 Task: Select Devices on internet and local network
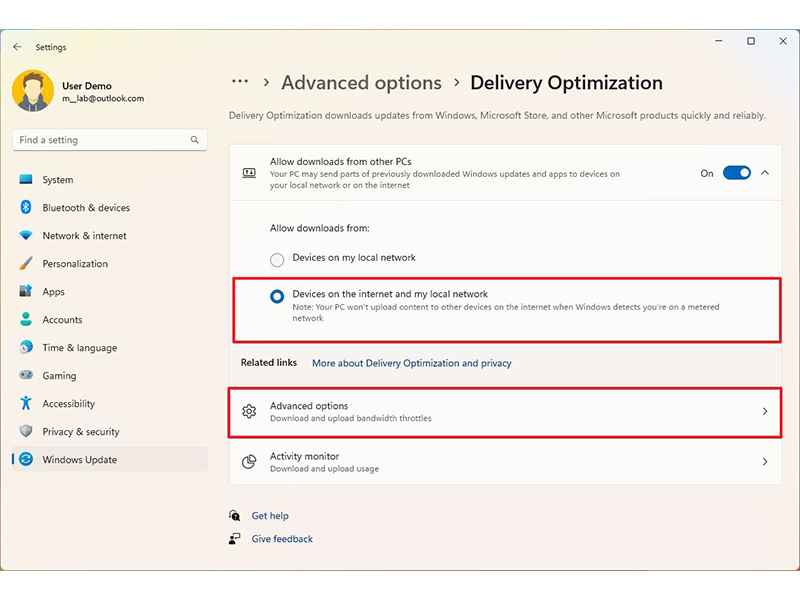tap(277, 296)
